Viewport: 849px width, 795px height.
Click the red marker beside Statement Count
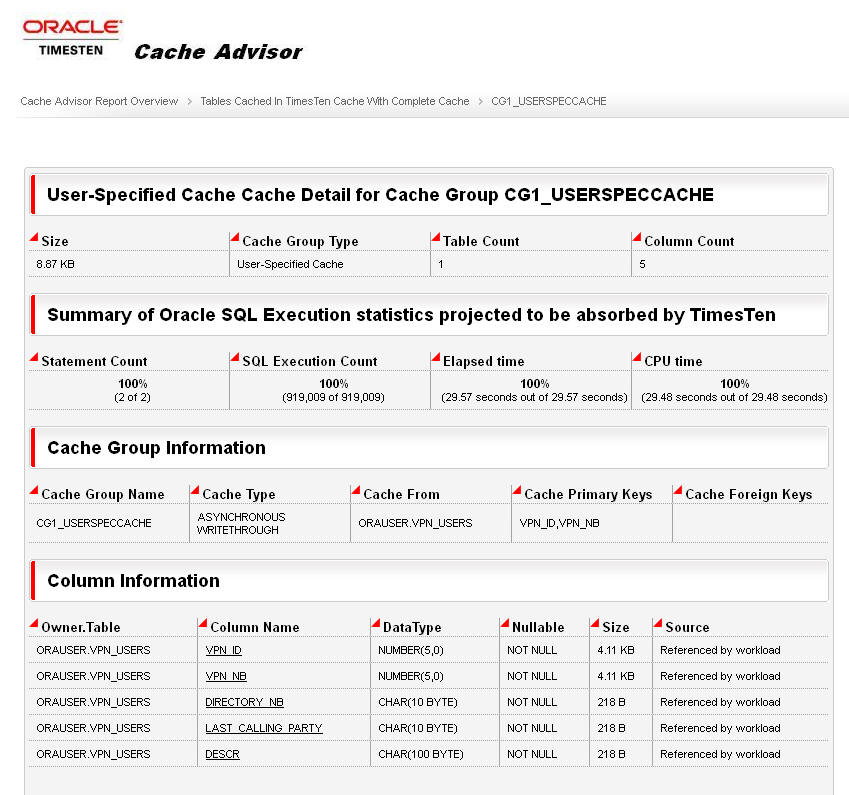click(x=34, y=357)
